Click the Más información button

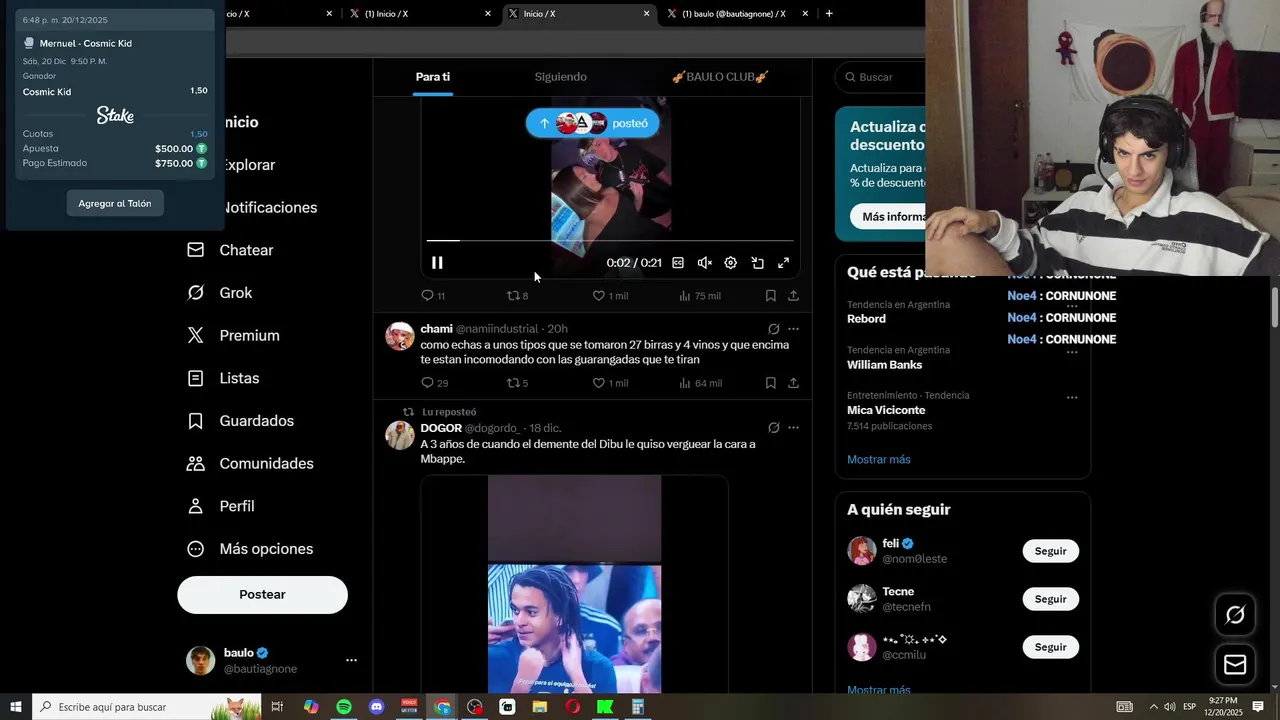[x=889, y=217]
